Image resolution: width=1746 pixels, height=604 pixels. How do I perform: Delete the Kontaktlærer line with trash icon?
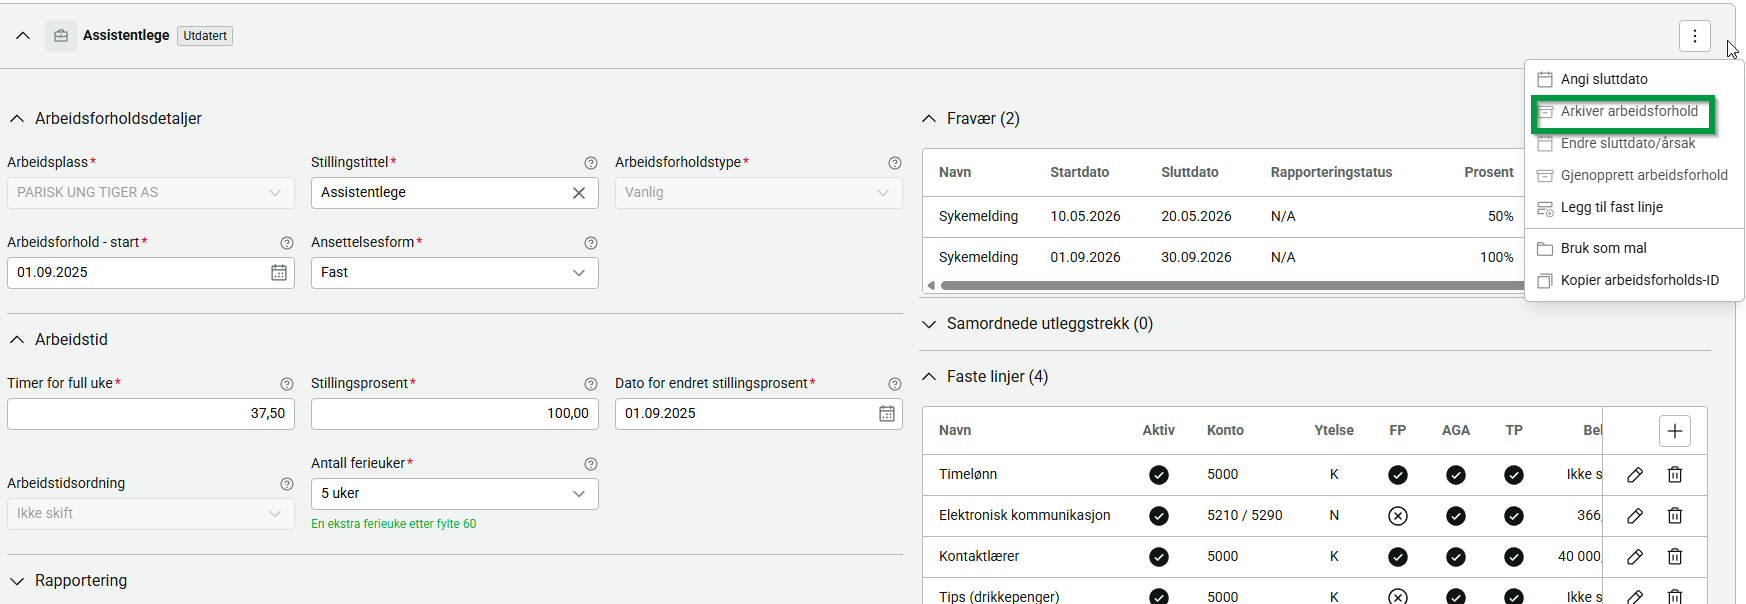[1675, 557]
